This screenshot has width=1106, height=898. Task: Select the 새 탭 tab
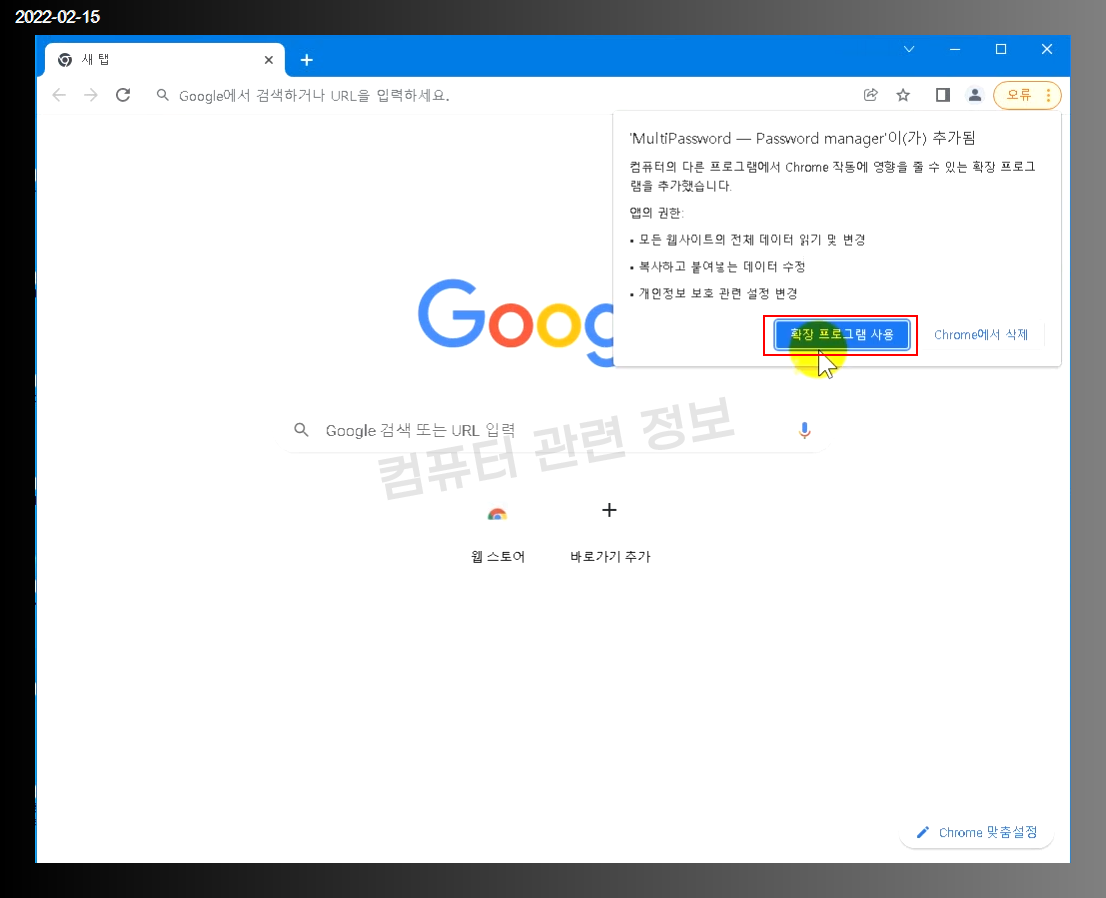click(165, 60)
